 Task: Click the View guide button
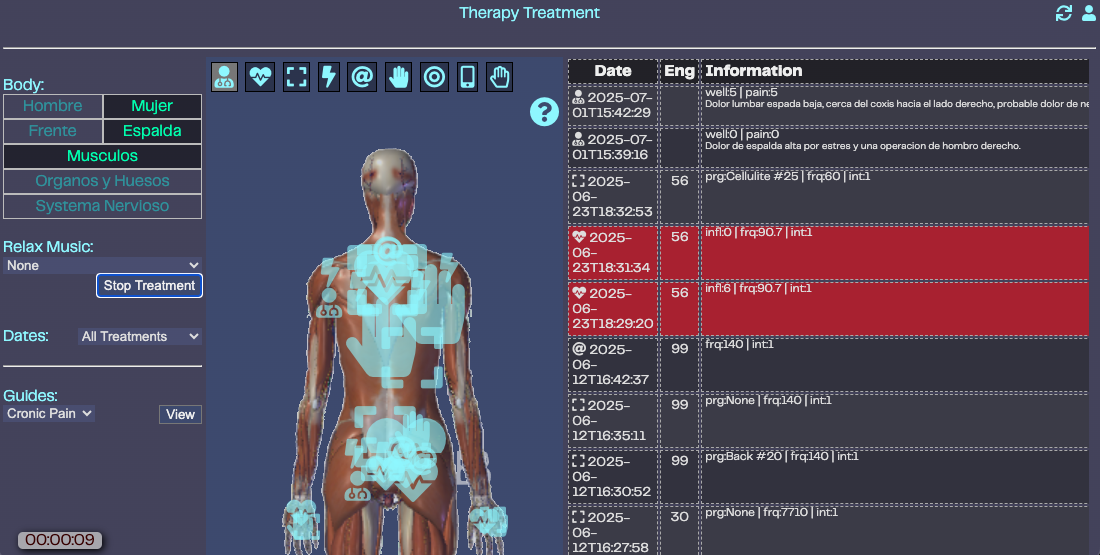point(180,414)
